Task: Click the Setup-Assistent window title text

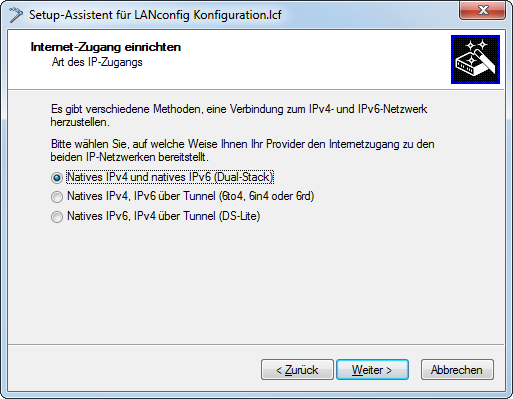Action: (155, 15)
